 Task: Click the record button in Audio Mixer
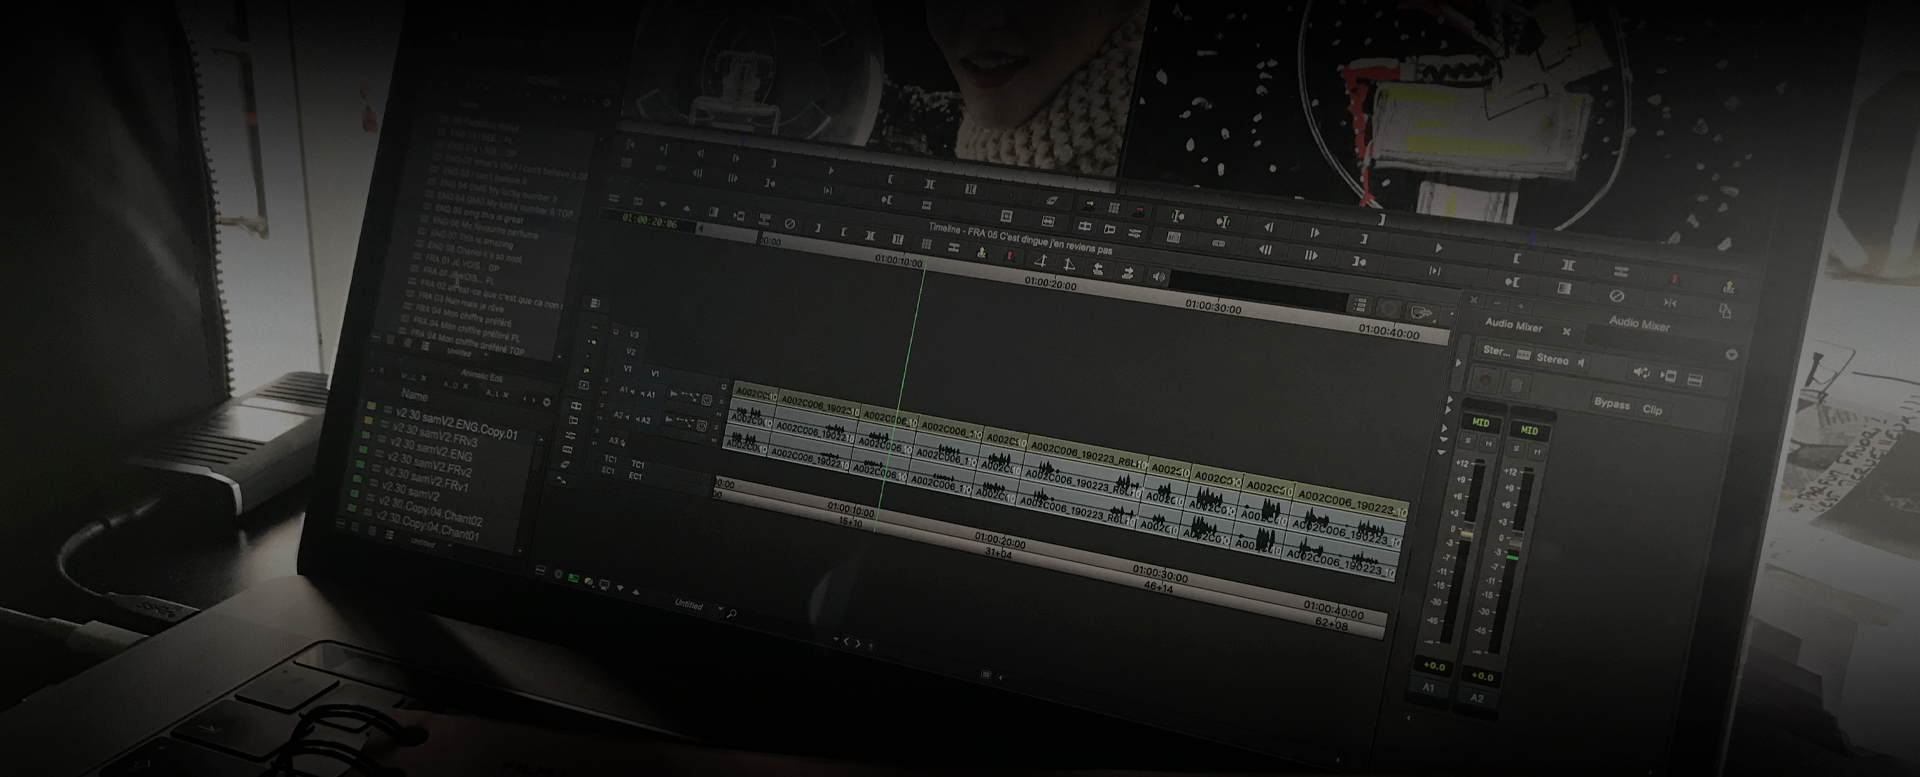(1486, 381)
